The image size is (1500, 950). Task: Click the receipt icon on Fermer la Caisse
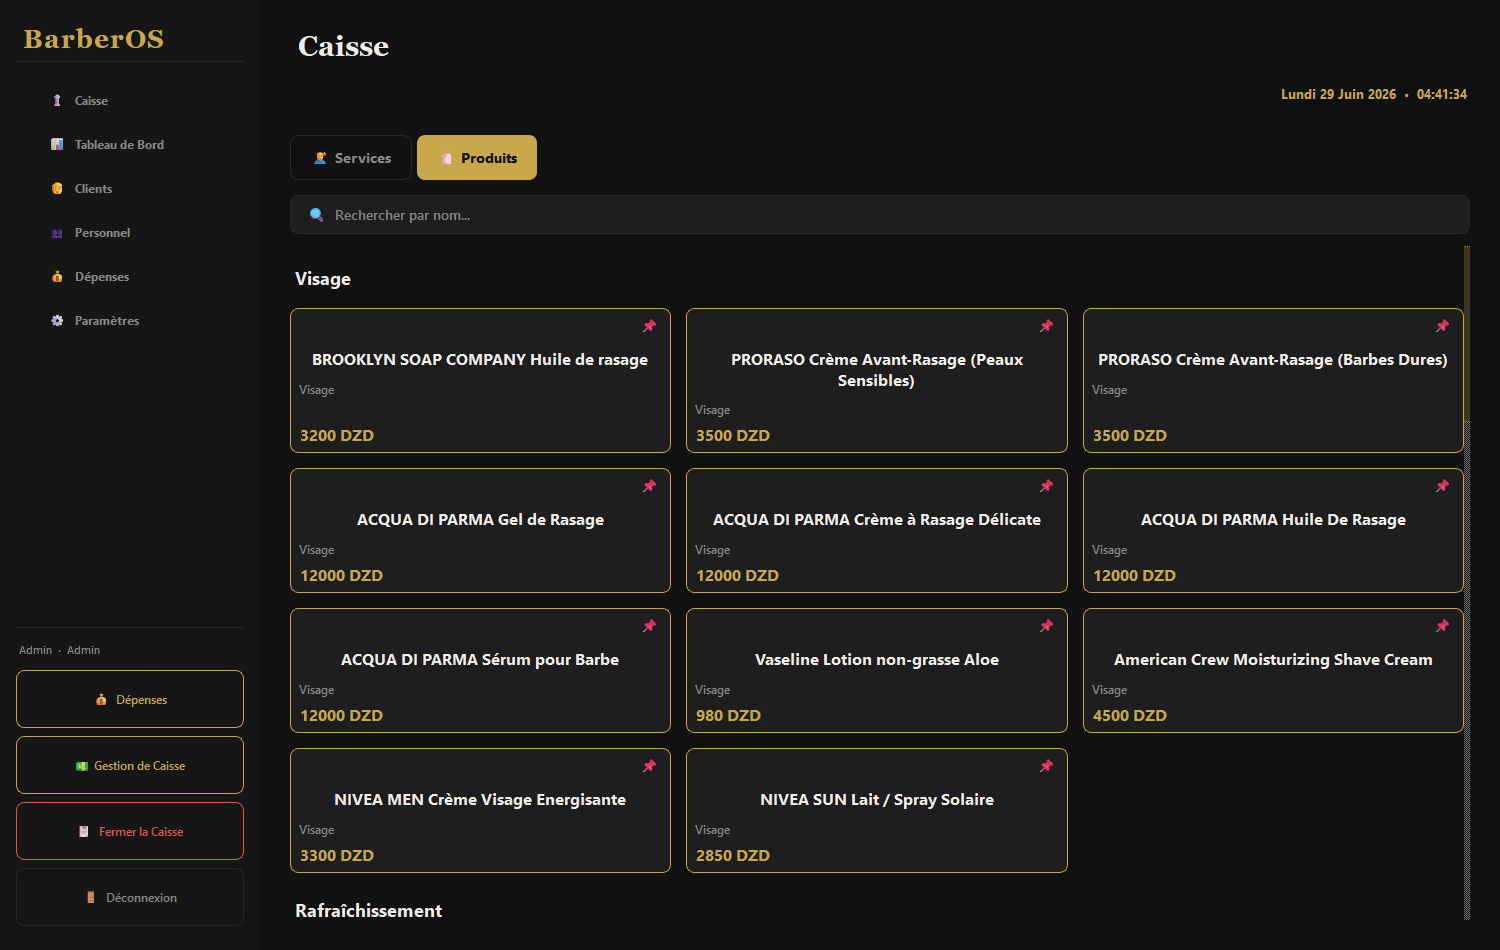[x=84, y=832]
